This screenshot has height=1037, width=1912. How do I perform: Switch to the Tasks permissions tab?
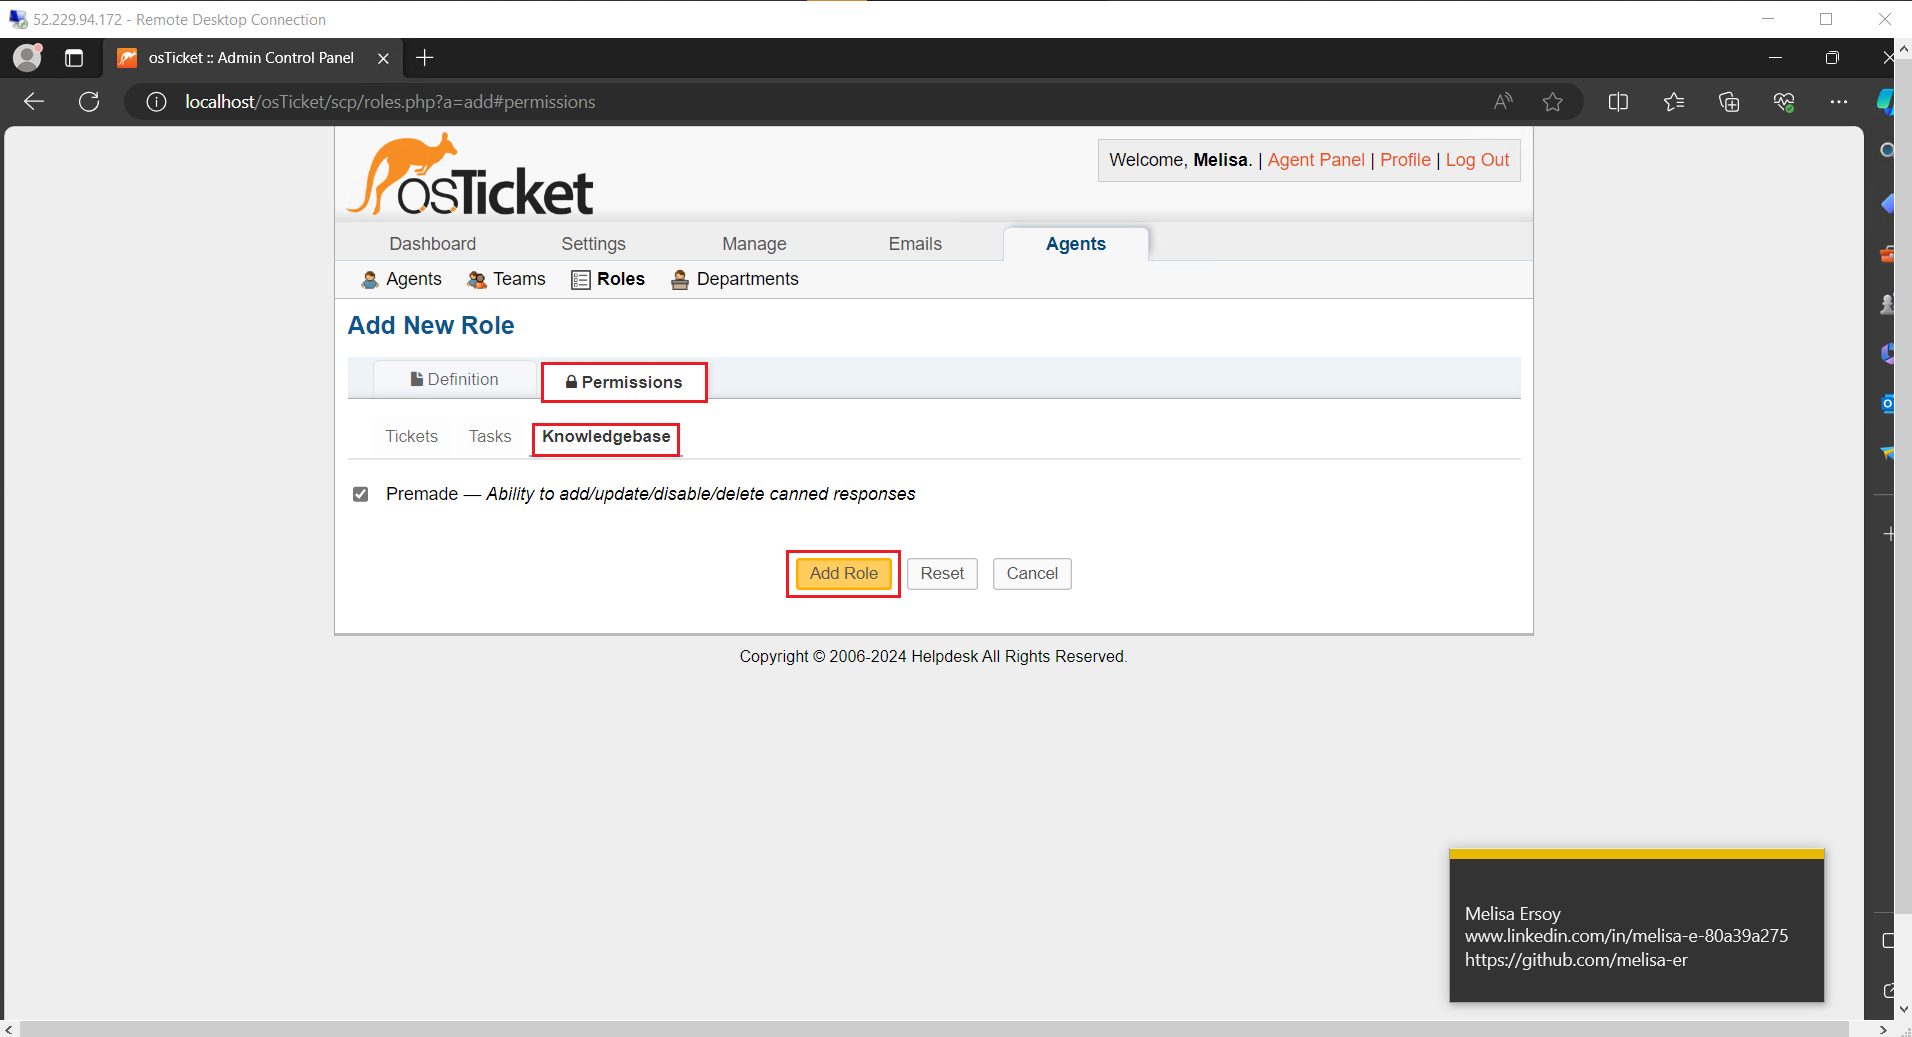[x=490, y=436]
